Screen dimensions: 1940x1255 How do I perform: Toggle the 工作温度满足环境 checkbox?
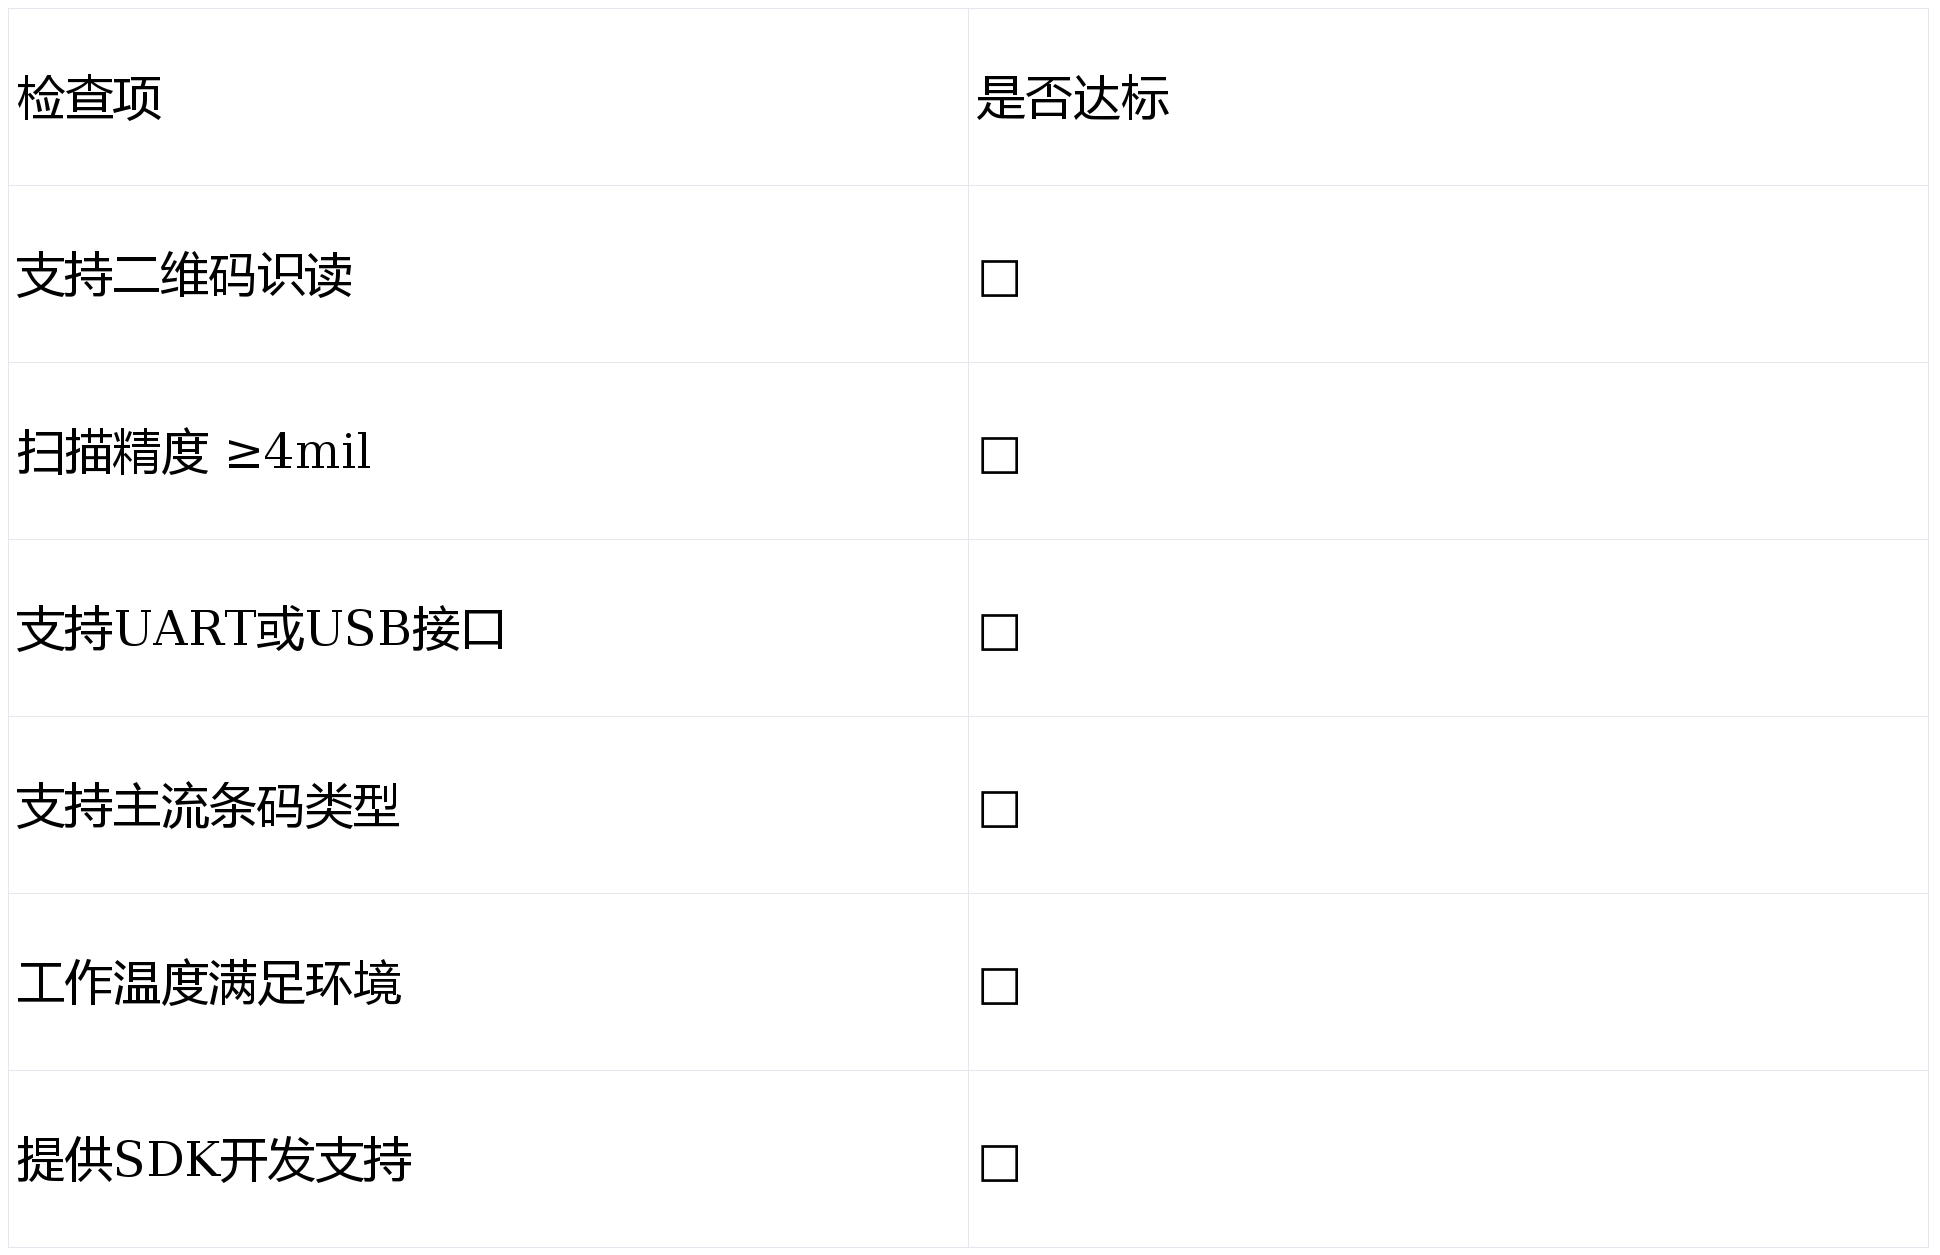(x=999, y=986)
